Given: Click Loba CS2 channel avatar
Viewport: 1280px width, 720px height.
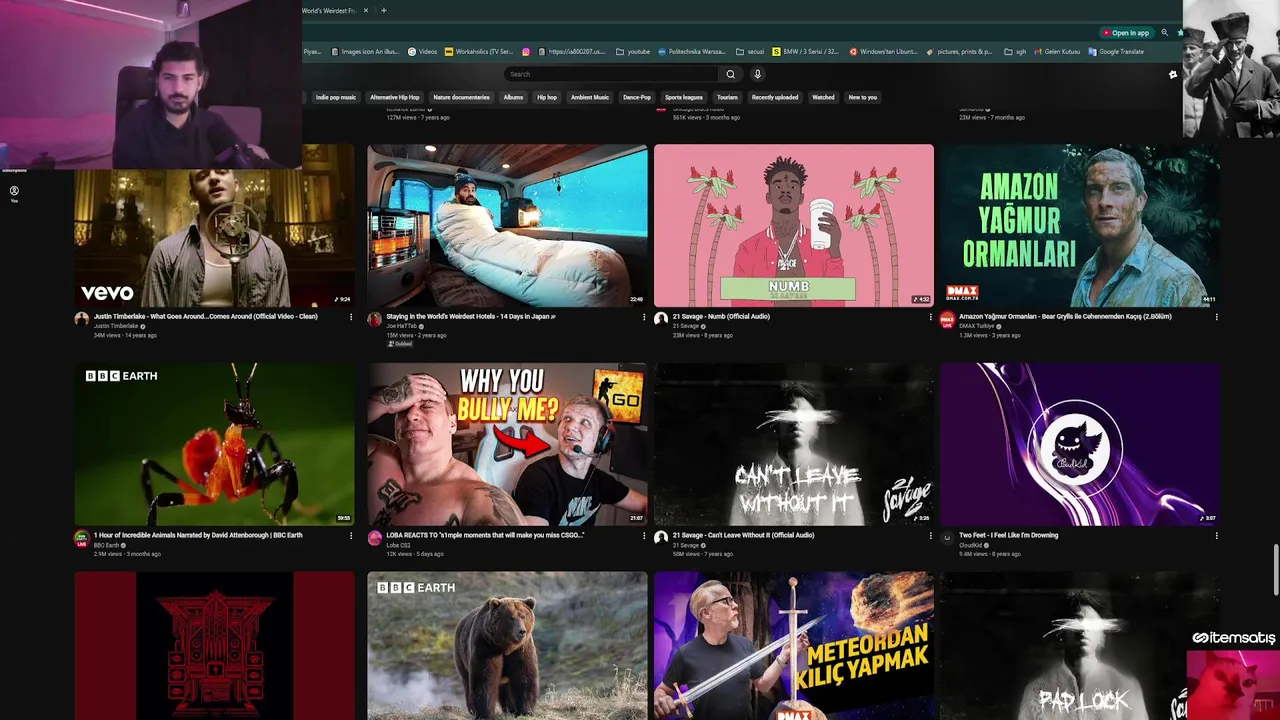Looking at the screenshot, I should 374,538.
